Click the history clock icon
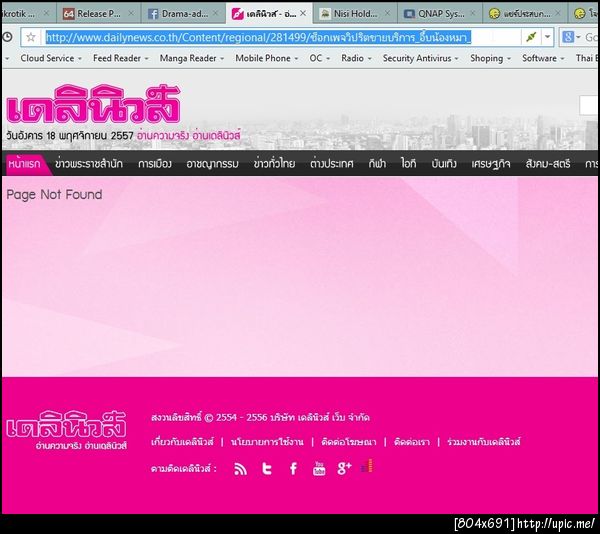This screenshot has width=600, height=534. coord(7,37)
